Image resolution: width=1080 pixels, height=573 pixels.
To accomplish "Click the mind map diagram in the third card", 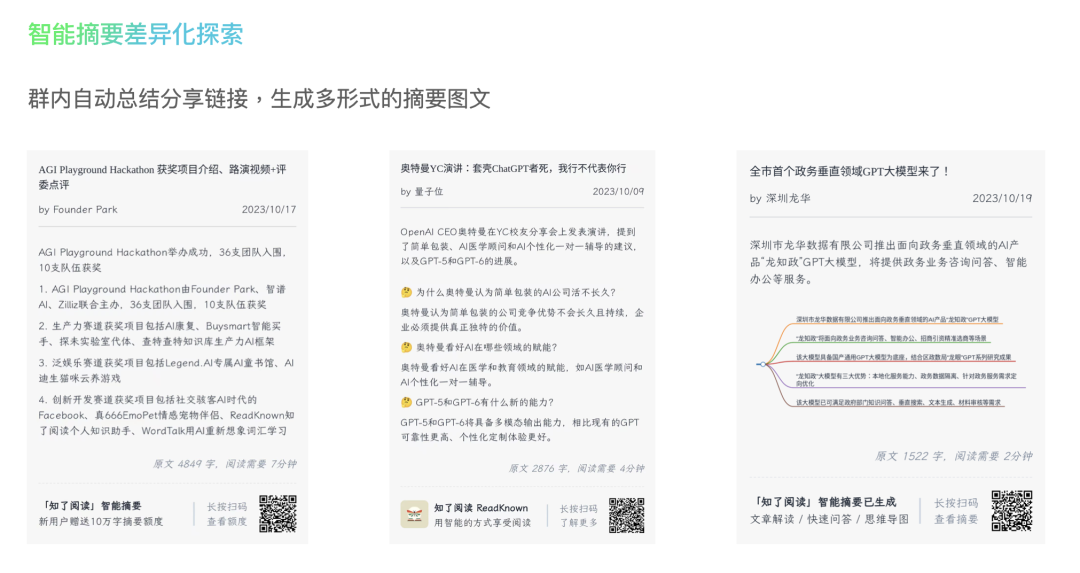I will 891,361.
